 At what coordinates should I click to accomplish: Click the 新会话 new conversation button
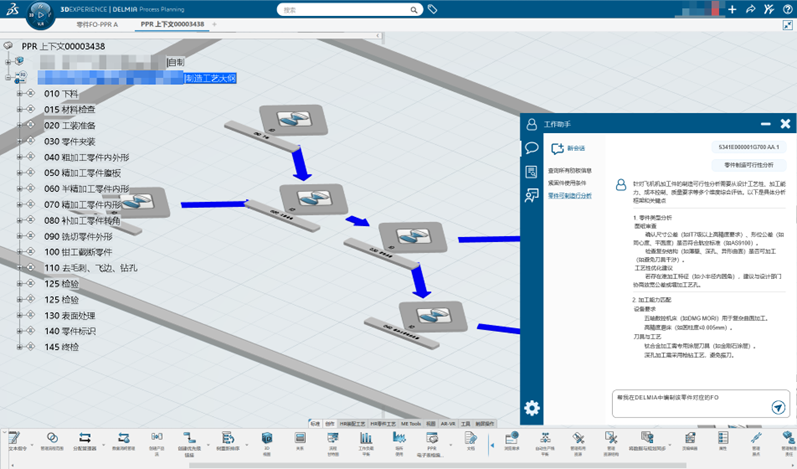coord(568,148)
